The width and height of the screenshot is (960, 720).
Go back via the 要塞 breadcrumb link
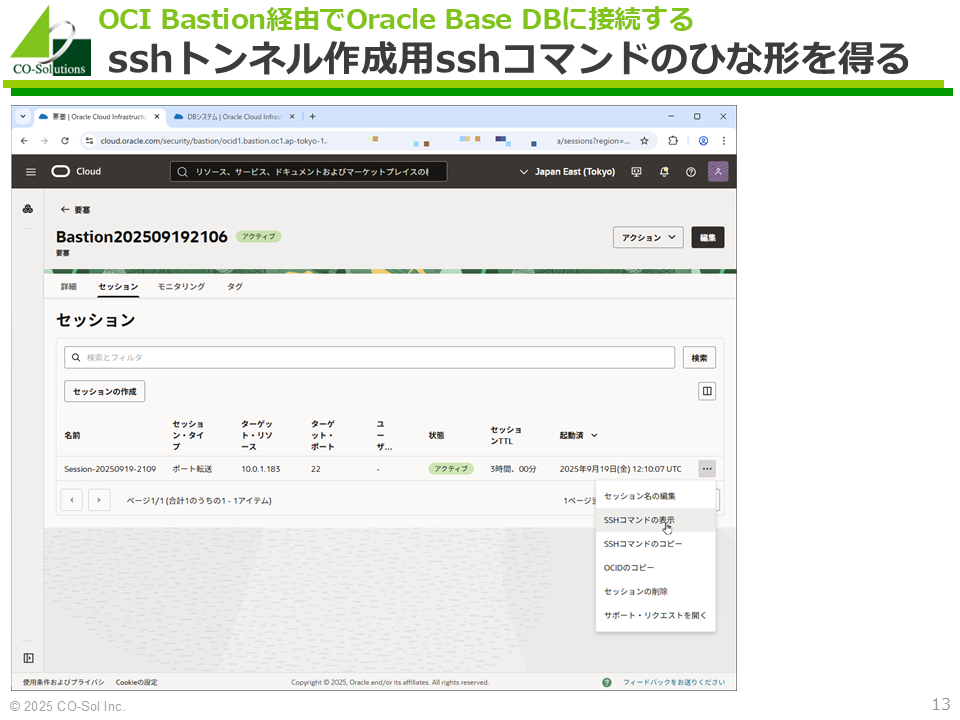click(x=75, y=210)
